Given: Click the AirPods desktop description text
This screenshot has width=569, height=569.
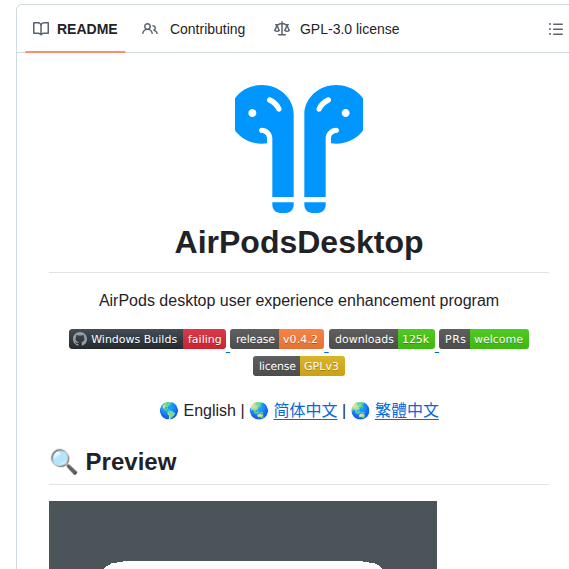Looking at the screenshot, I should [299, 300].
